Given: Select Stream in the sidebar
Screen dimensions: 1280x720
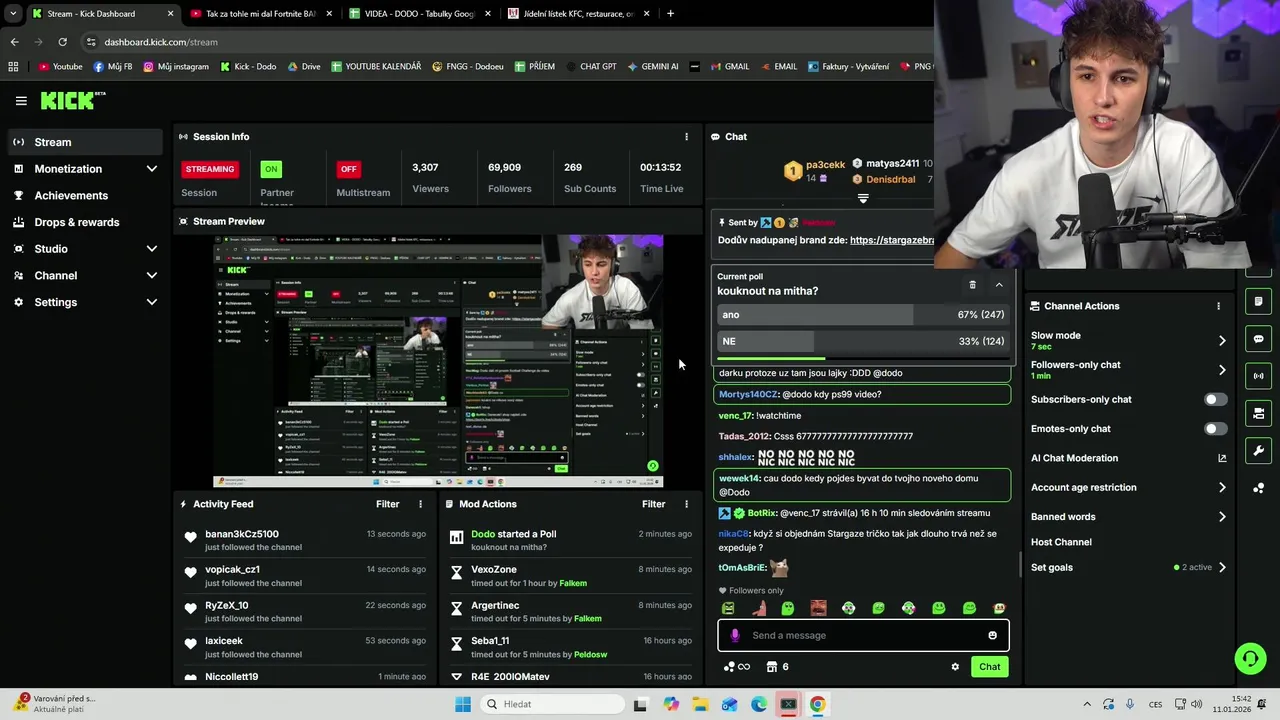Looking at the screenshot, I should (x=85, y=142).
